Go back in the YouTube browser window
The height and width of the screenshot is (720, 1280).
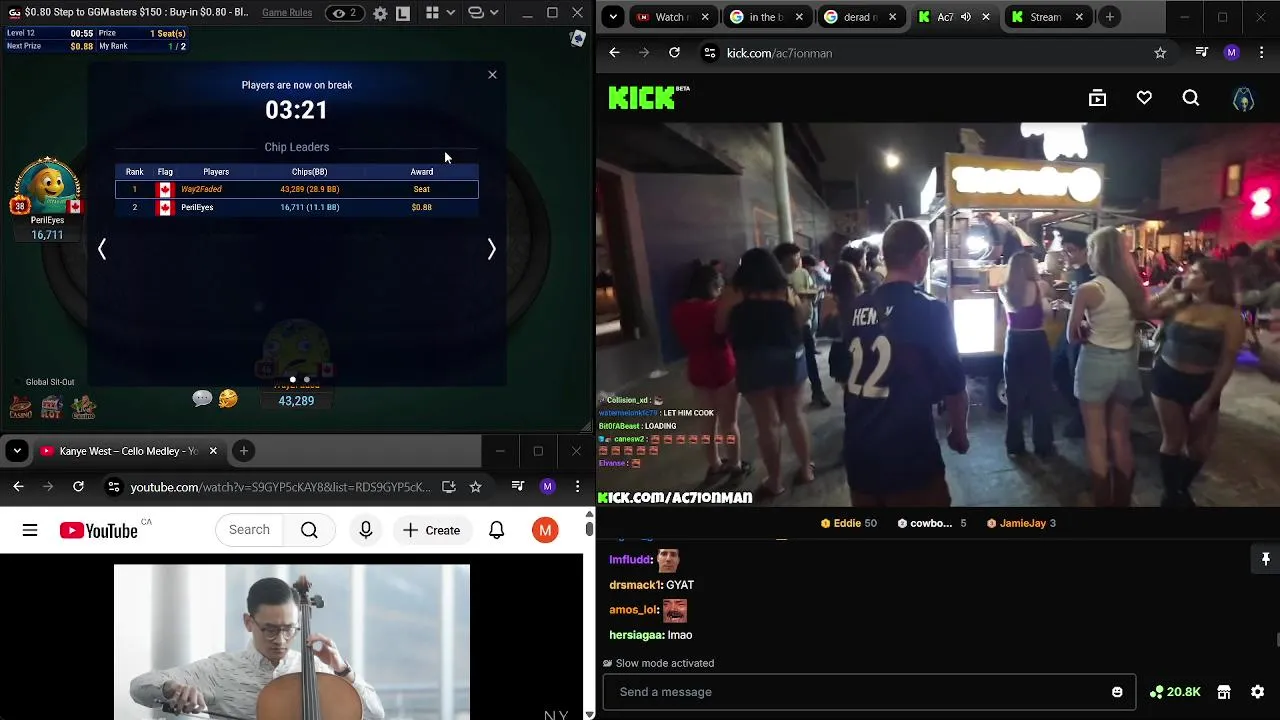(18, 487)
